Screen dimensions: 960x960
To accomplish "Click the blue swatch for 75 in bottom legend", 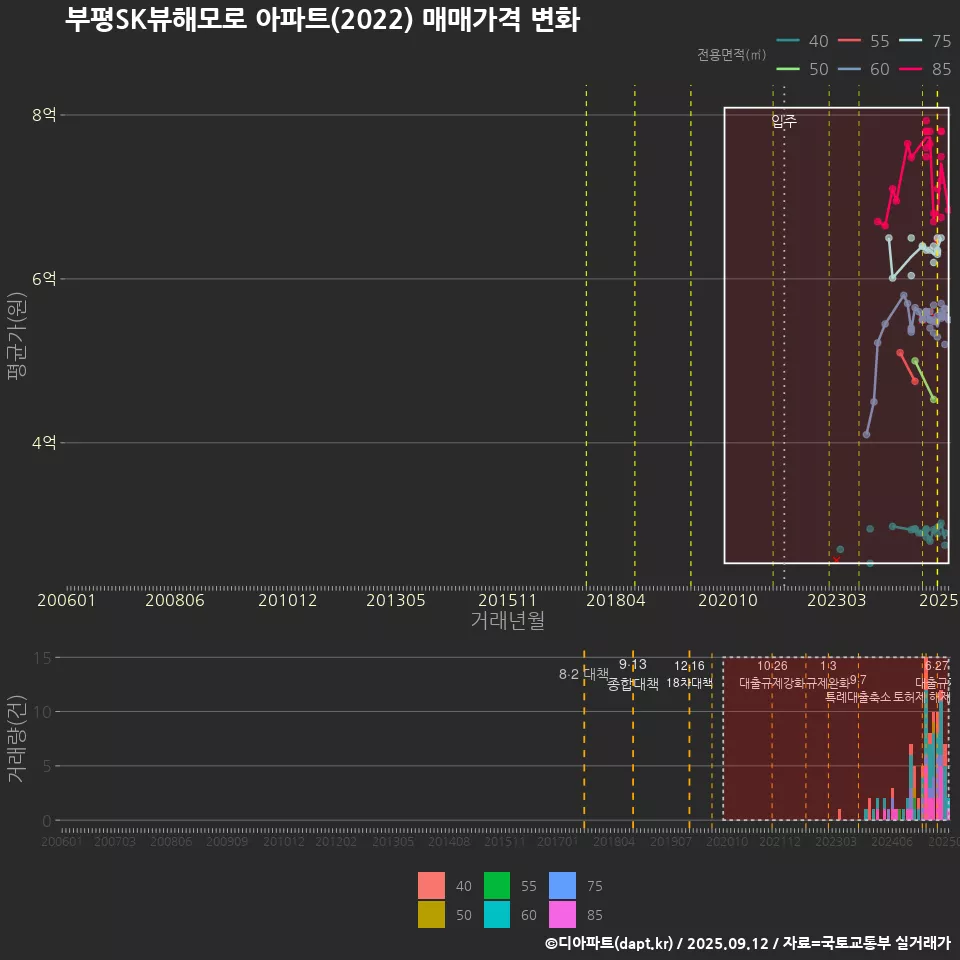I will tap(563, 885).
